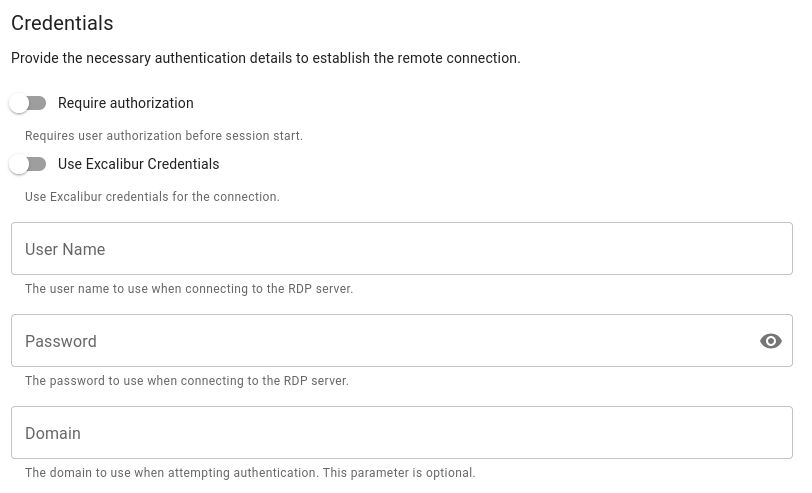Screen dimensions: 812x493
Task: Focus the Domain input field
Action: pos(400,433)
